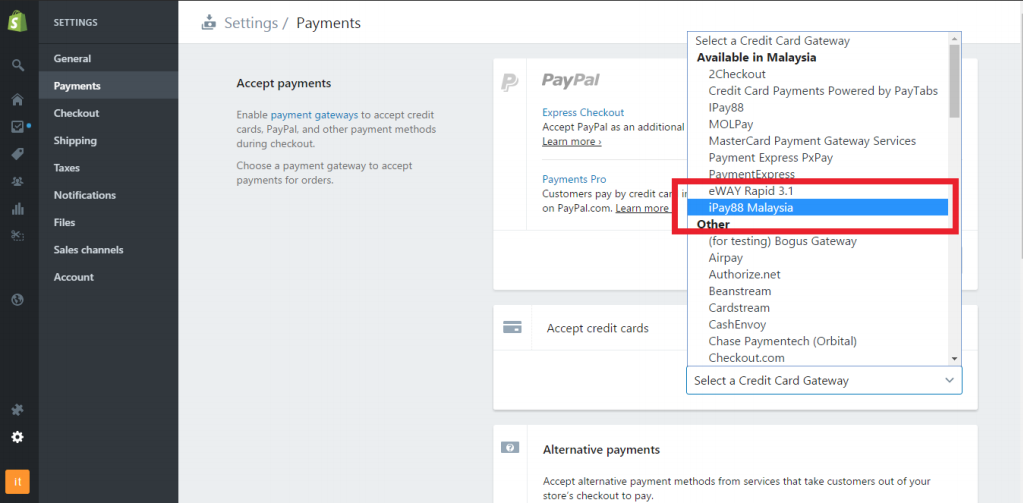Click Payments Pro link
The image size is (1023, 503).
coord(574,179)
